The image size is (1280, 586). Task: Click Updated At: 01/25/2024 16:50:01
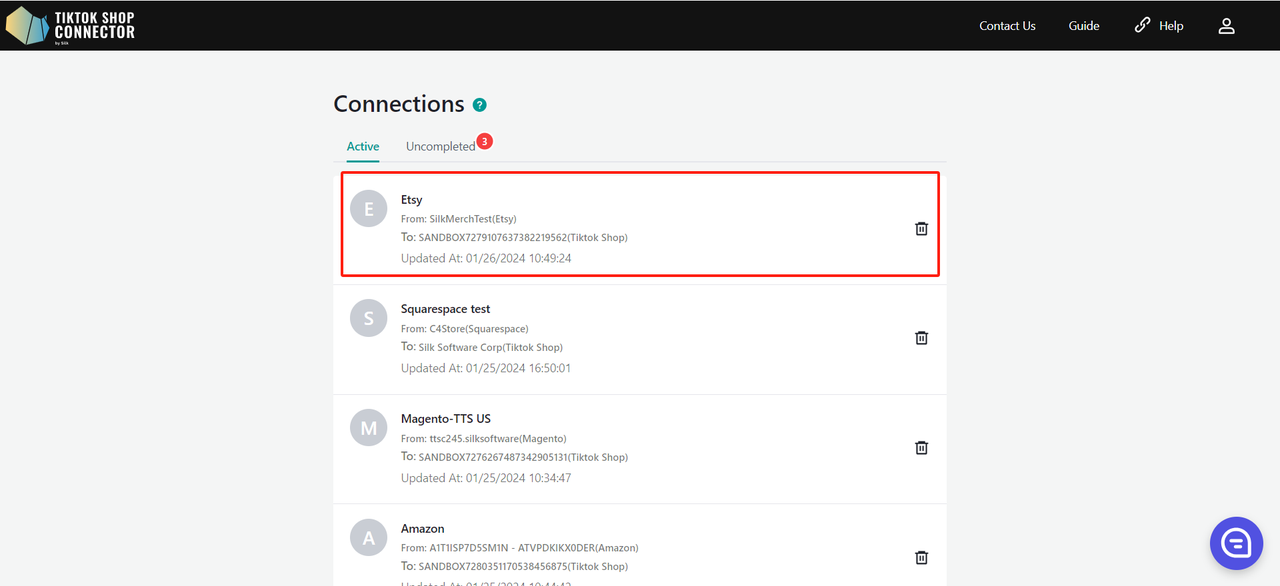coord(486,368)
